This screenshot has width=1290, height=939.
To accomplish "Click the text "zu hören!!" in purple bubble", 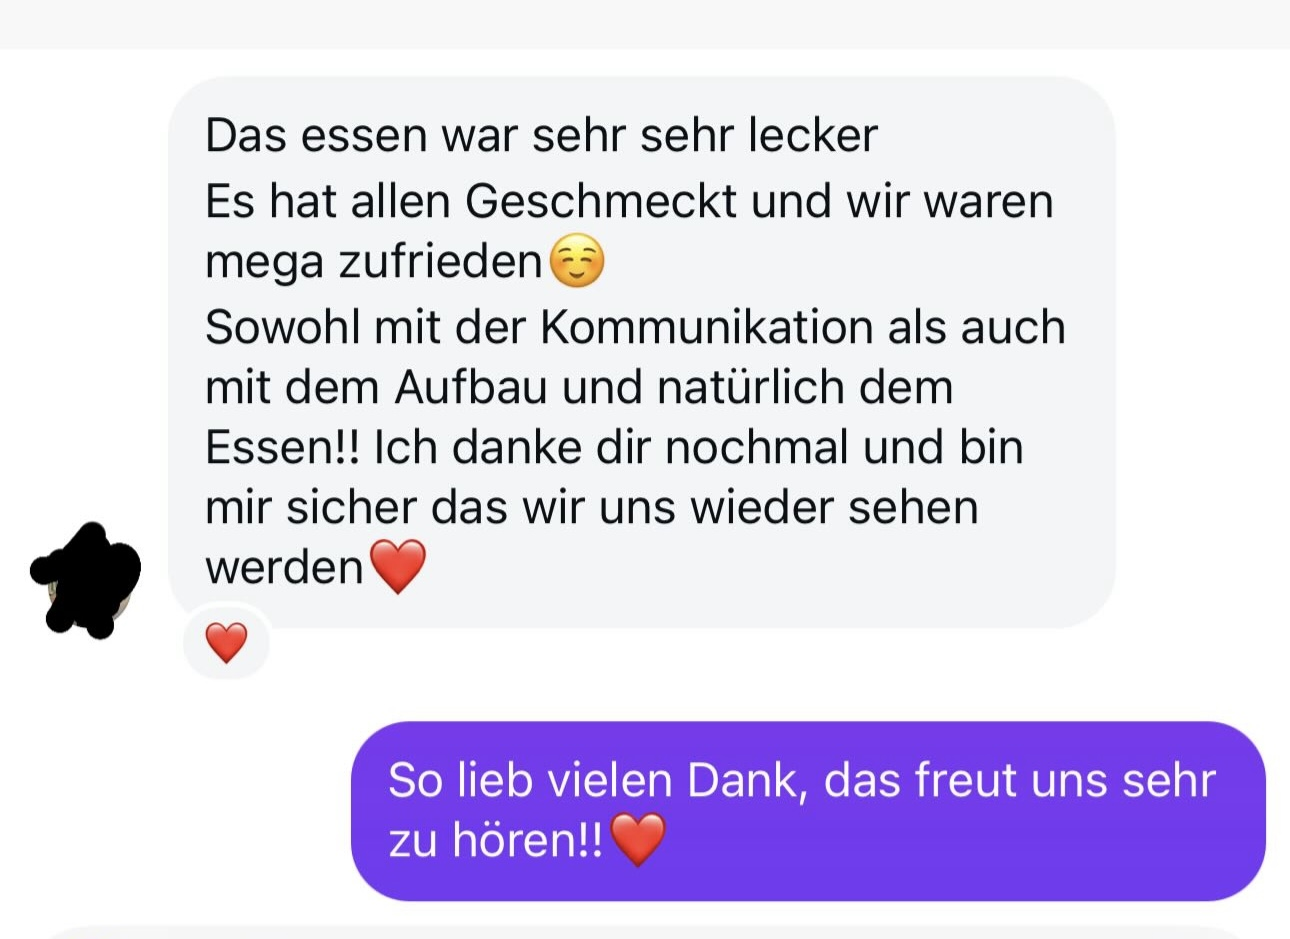I will pyautogui.click(x=496, y=840).
